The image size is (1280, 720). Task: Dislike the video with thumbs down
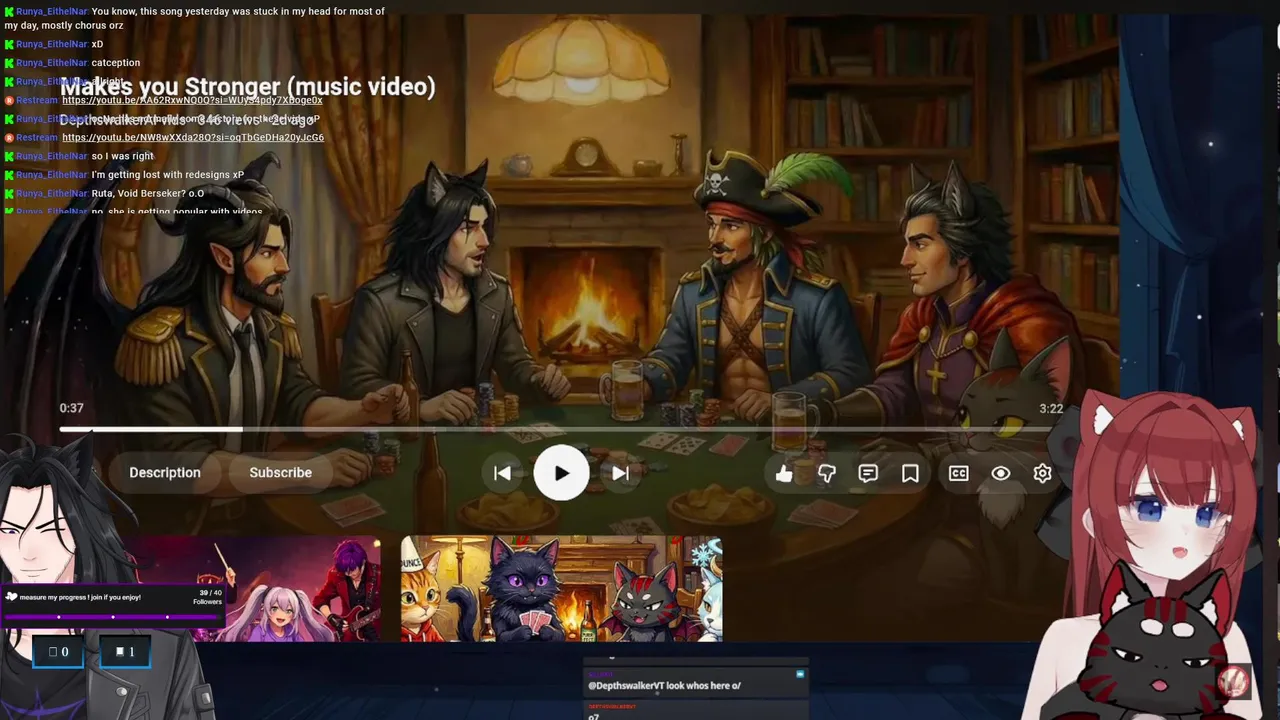point(826,473)
